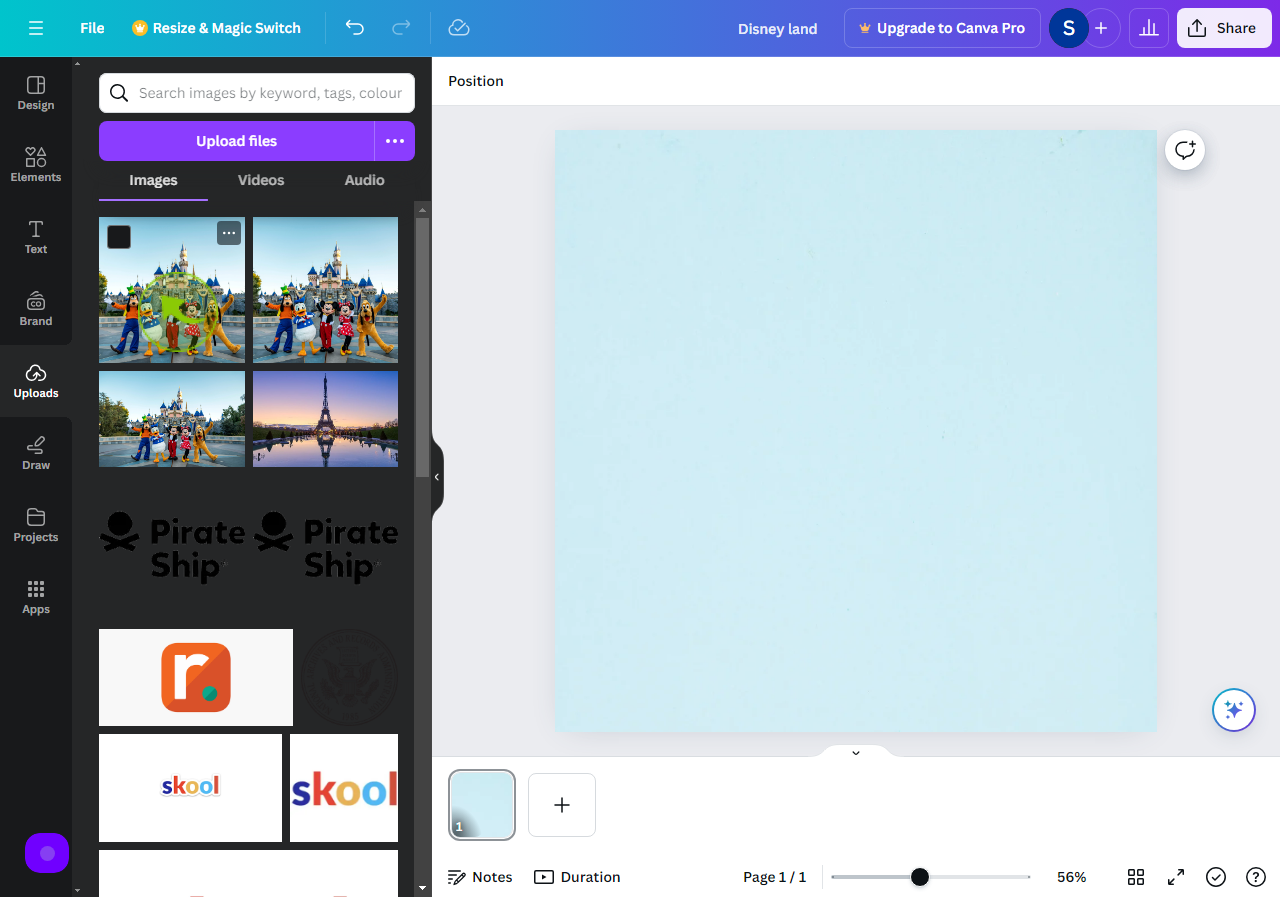
Task: Open the Apps sidebar panel
Action: pyautogui.click(x=36, y=597)
